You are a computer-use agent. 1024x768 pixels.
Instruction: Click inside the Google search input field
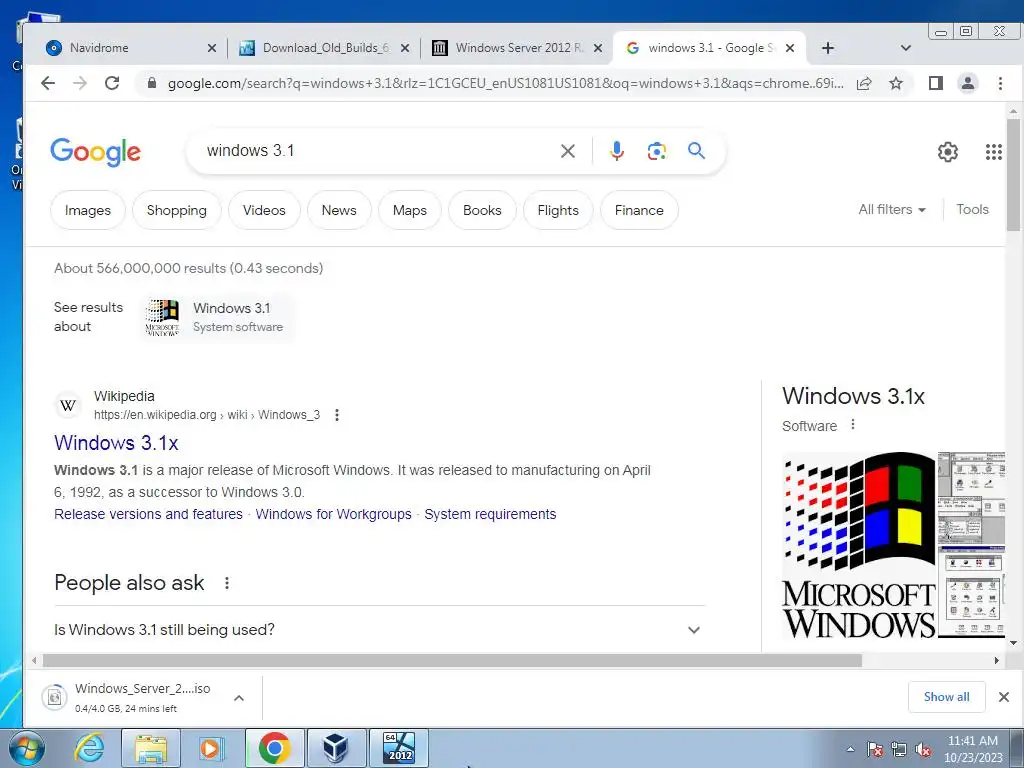click(379, 151)
